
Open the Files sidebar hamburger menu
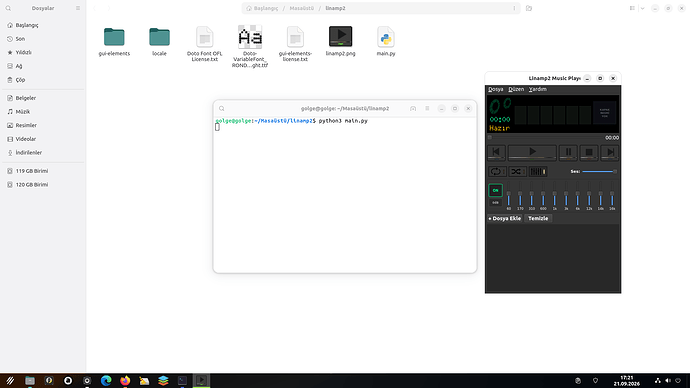78,8
